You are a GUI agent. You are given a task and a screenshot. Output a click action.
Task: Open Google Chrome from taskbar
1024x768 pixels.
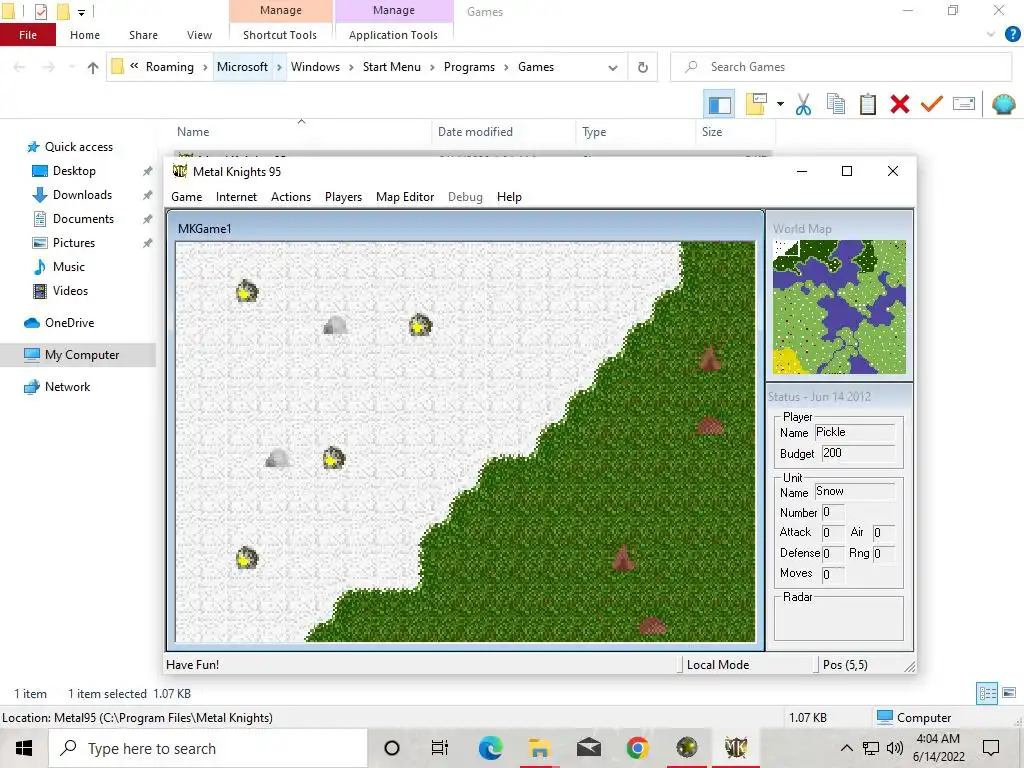tap(637, 748)
